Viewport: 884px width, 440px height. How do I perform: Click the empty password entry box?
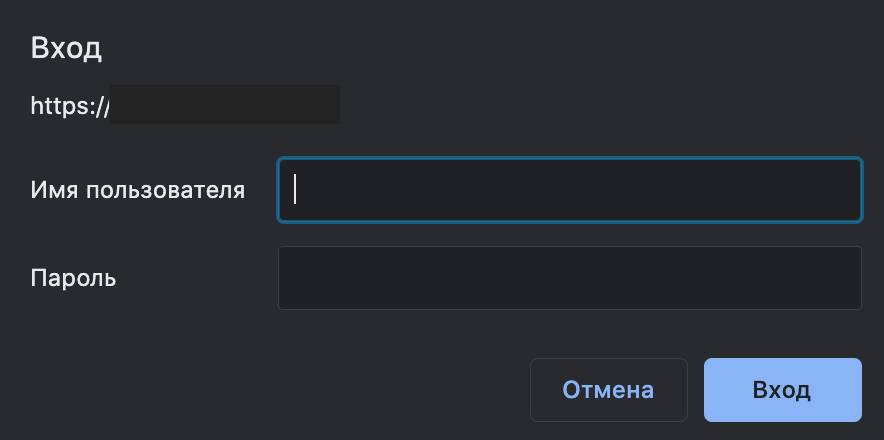coord(569,278)
